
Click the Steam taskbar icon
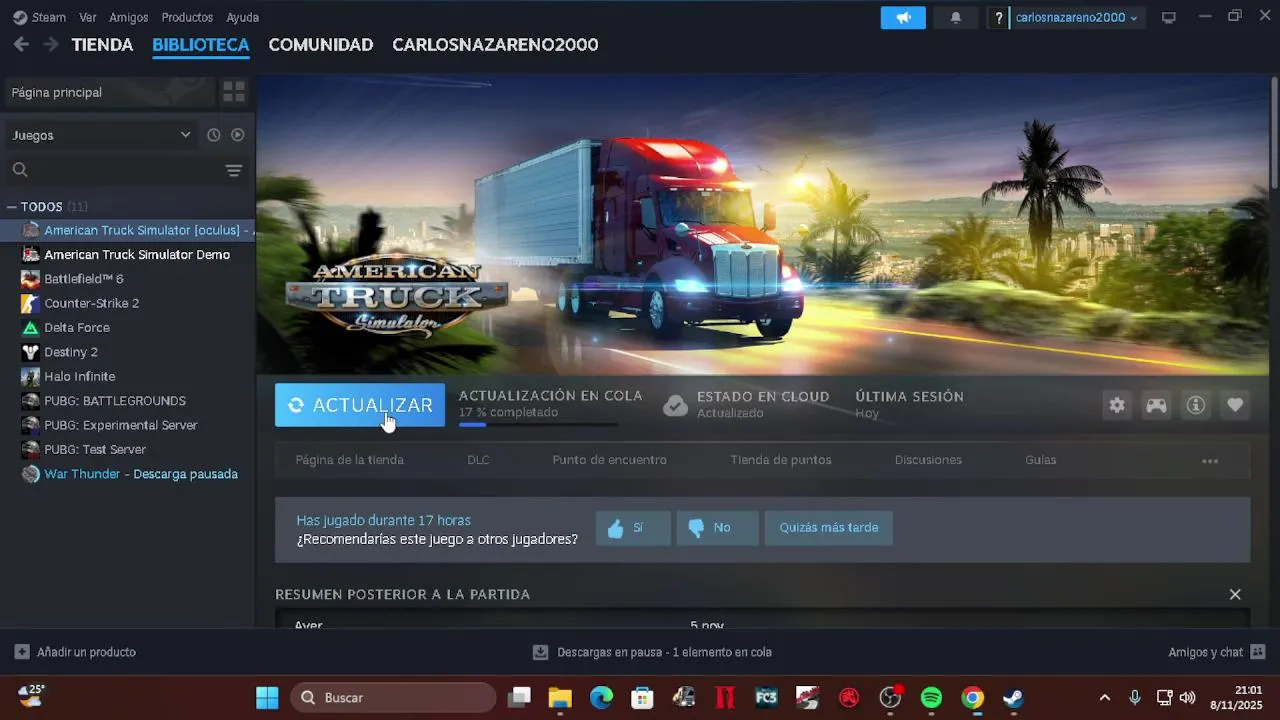(x=1013, y=697)
